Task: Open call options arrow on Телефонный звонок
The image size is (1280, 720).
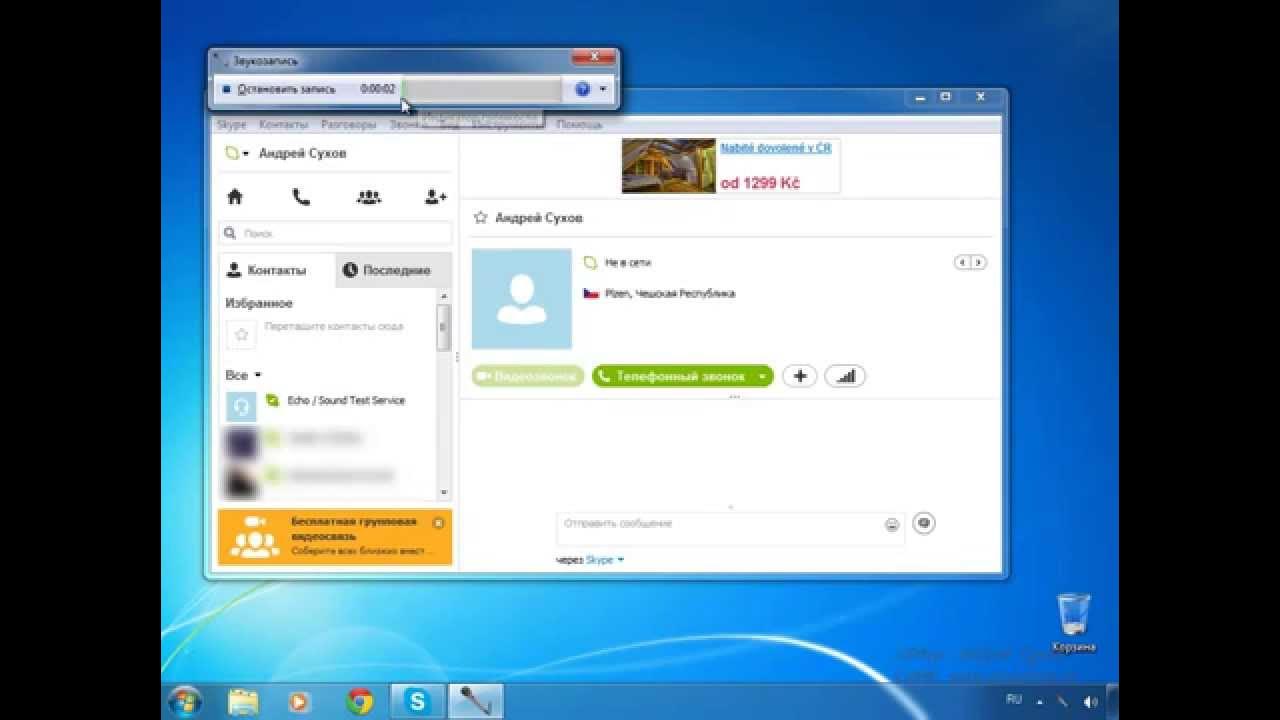Action: coord(763,376)
